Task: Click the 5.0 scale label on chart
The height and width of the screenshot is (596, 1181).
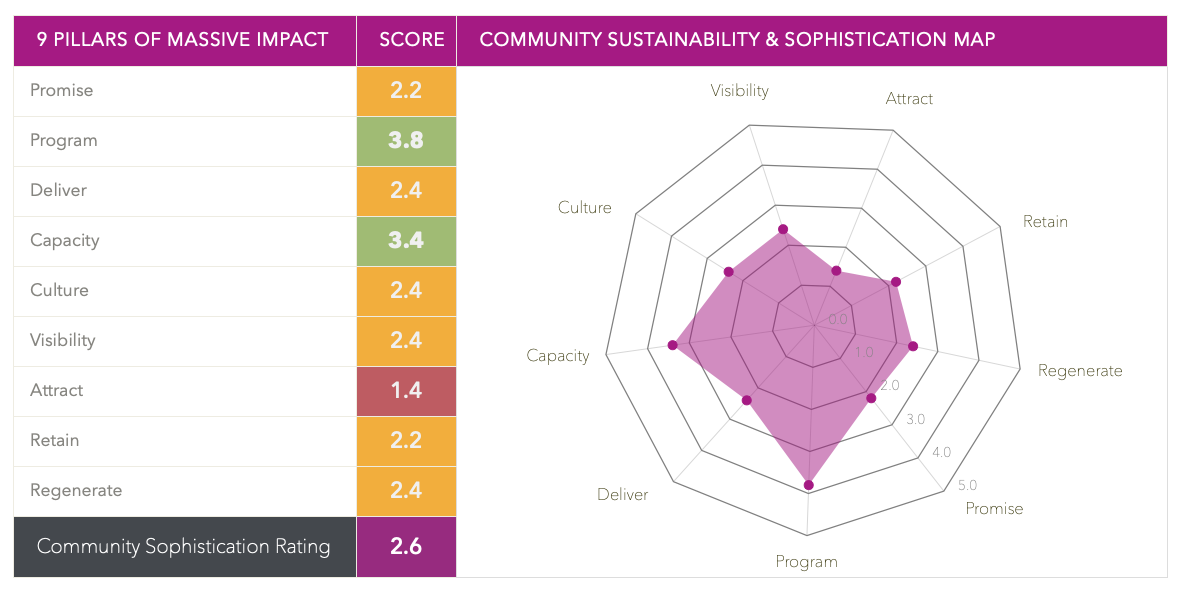Action: (x=967, y=485)
